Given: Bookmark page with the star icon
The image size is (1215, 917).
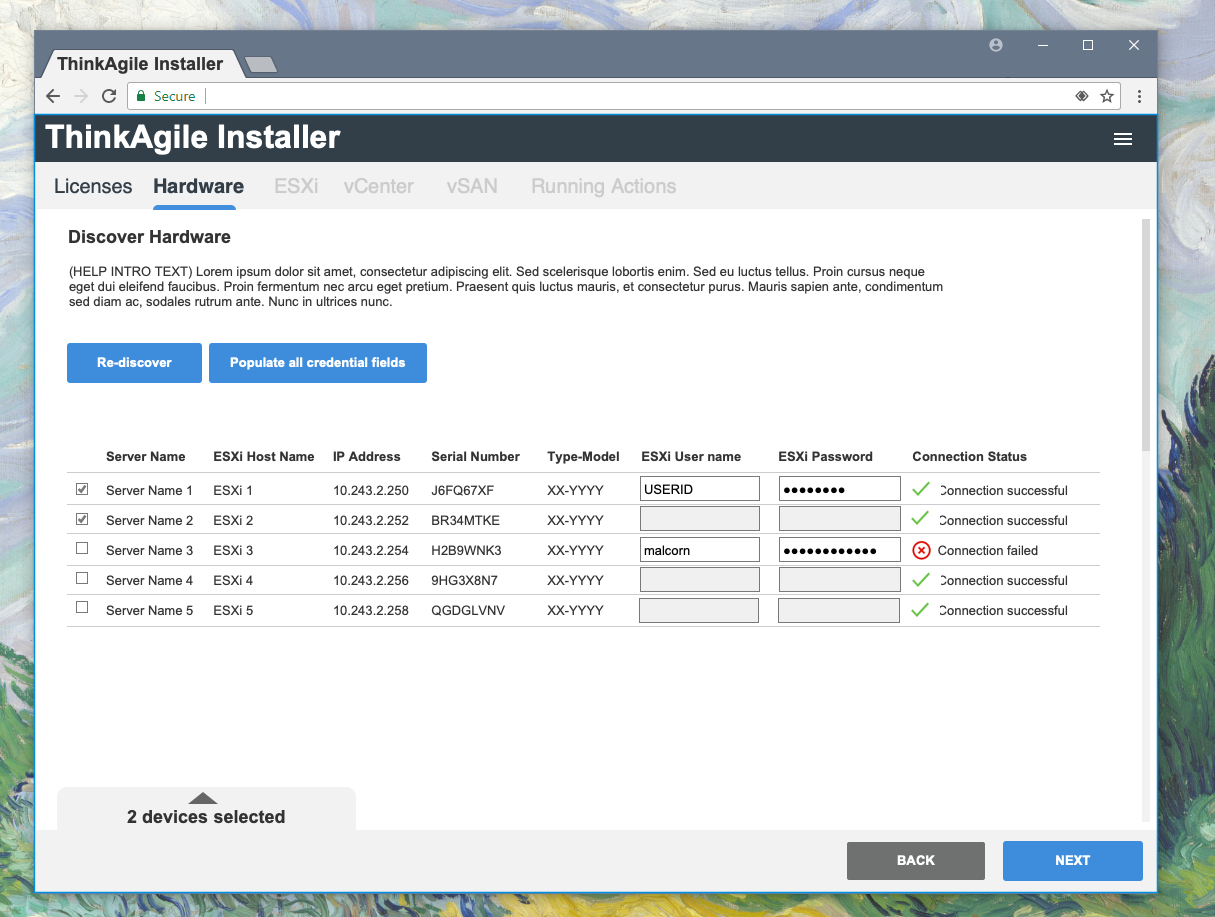Looking at the screenshot, I should (1107, 96).
